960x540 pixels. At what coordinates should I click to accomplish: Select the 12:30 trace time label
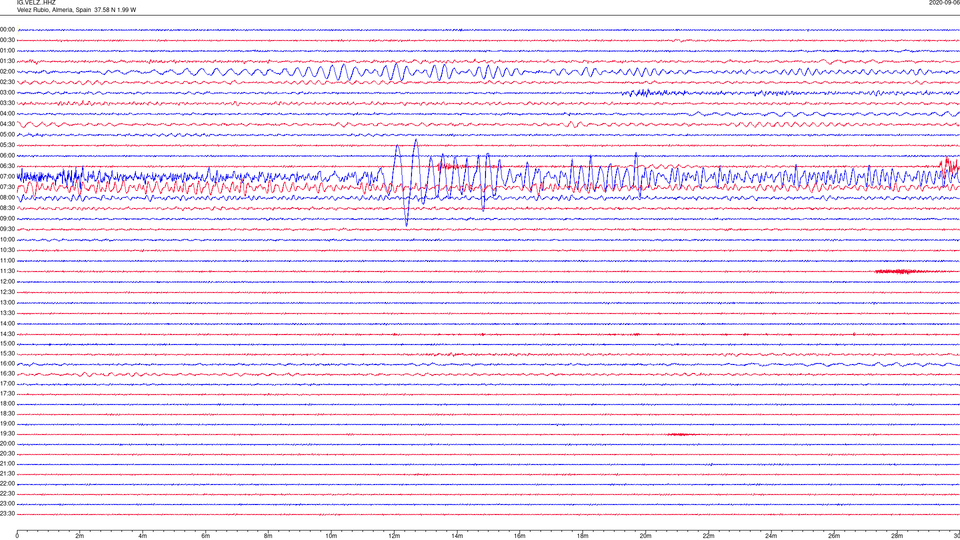8,292
